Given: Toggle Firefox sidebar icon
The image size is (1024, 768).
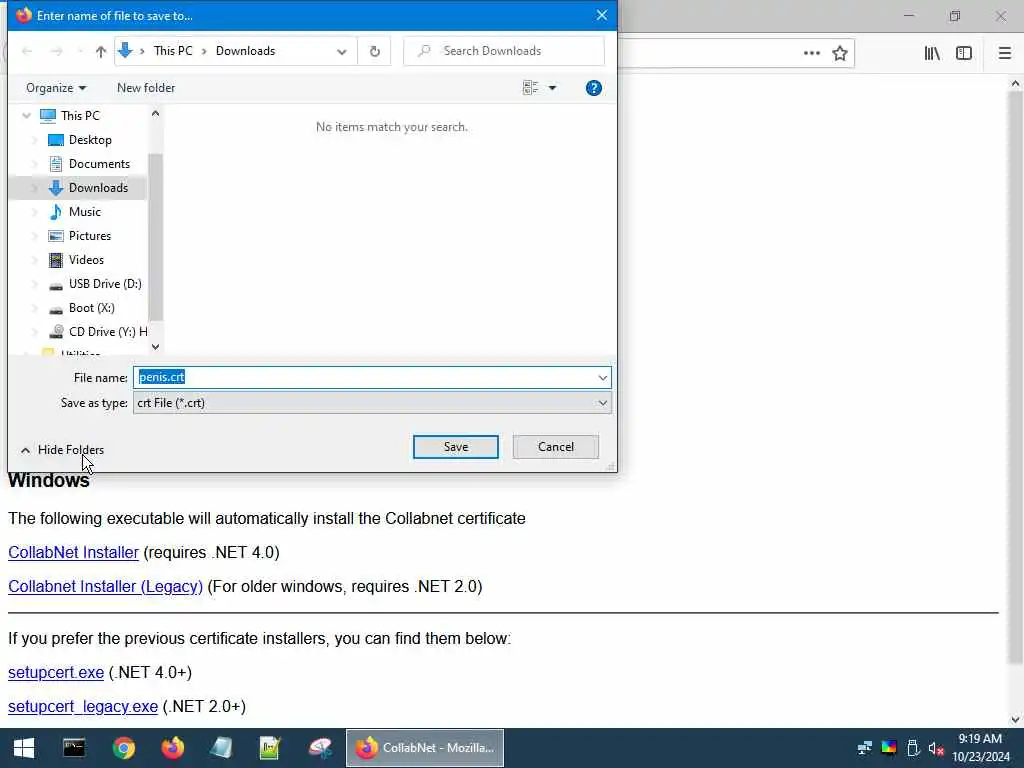Looking at the screenshot, I should (x=964, y=53).
